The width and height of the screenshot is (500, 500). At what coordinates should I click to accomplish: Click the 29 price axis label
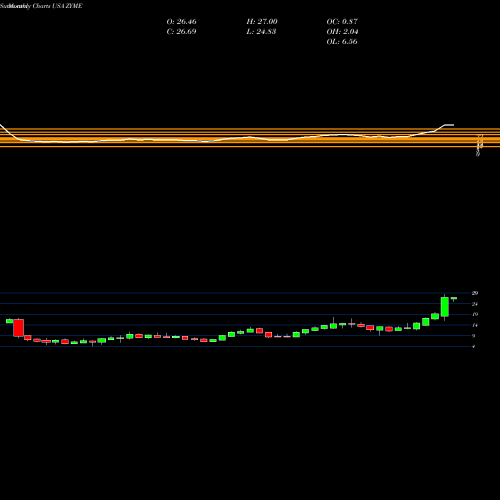(475, 293)
